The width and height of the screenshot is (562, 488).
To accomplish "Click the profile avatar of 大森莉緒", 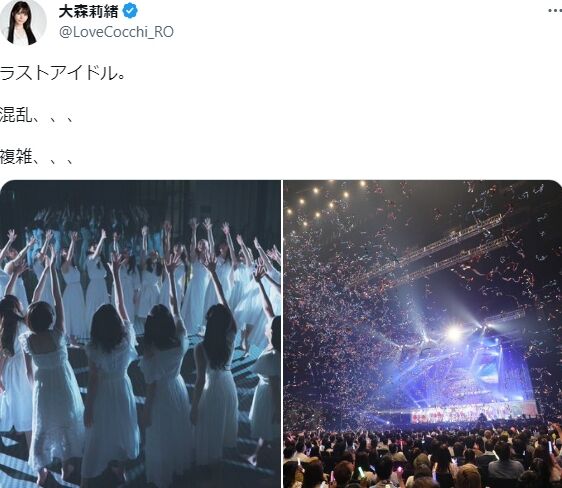I will (x=23, y=22).
